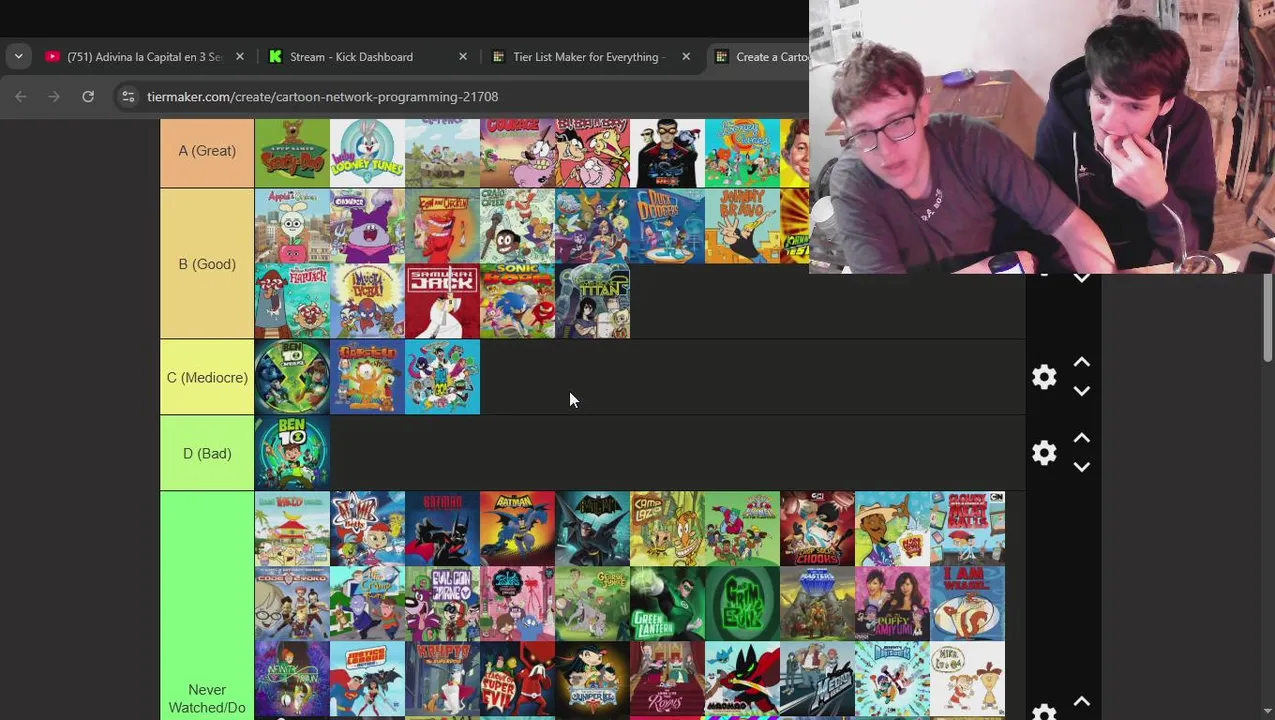Select the Ben 10 thumbnail in D tier
The height and width of the screenshot is (720, 1275).
pos(292,453)
